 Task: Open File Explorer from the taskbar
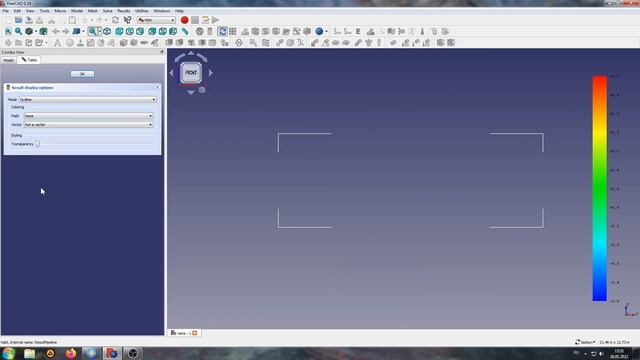[x=29, y=353]
